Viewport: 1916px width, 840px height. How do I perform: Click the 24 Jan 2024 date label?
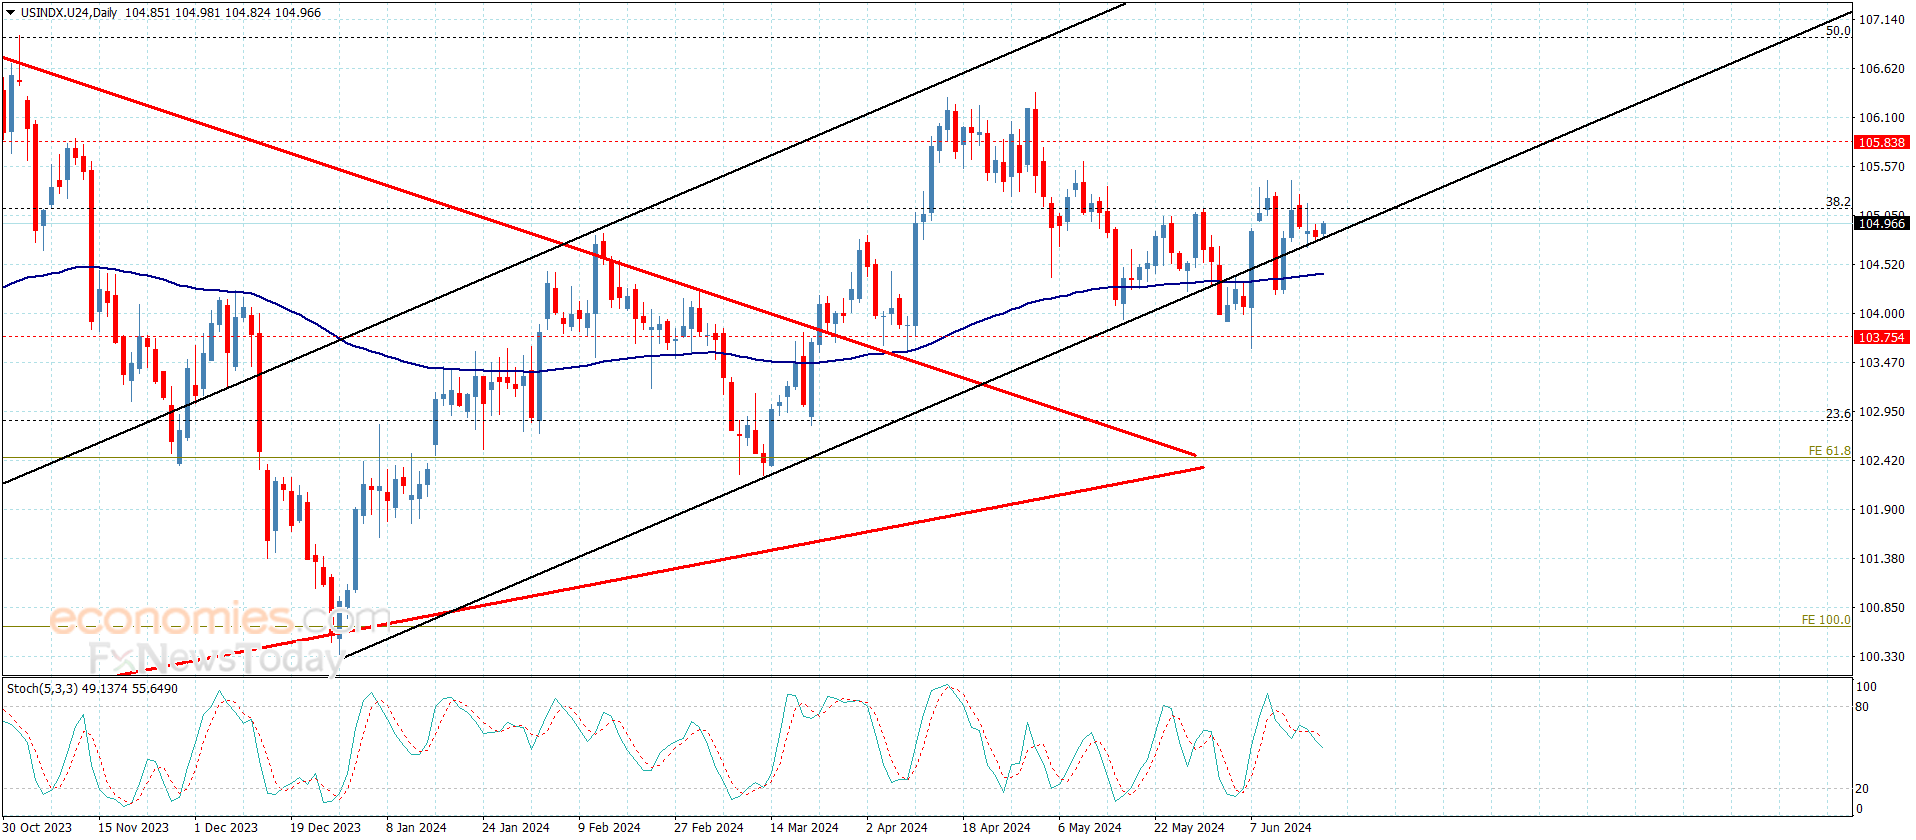pos(515,827)
